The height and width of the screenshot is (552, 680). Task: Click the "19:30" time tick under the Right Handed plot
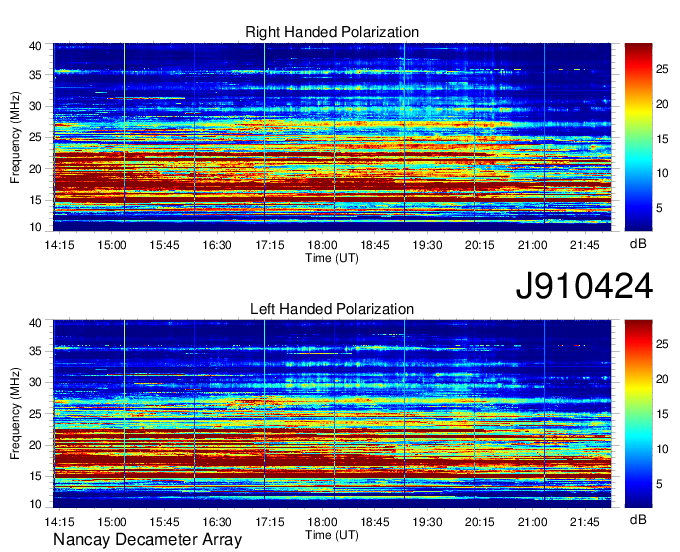(427, 245)
